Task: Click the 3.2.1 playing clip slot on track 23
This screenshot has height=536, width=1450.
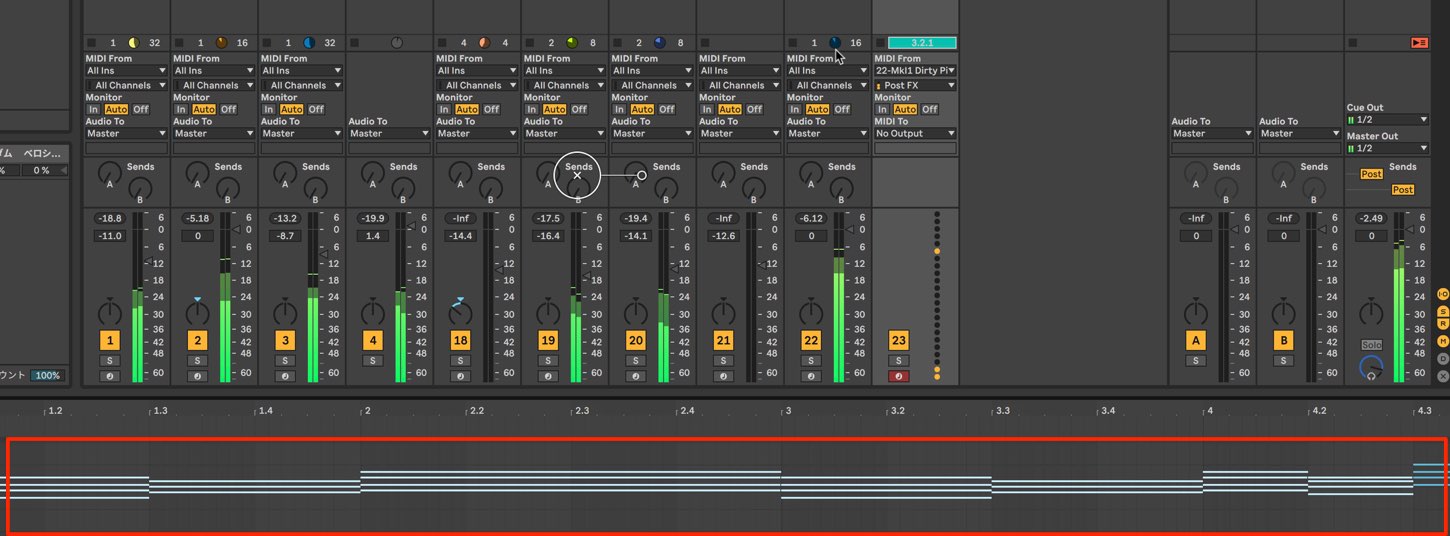Action: coord(922,43)
